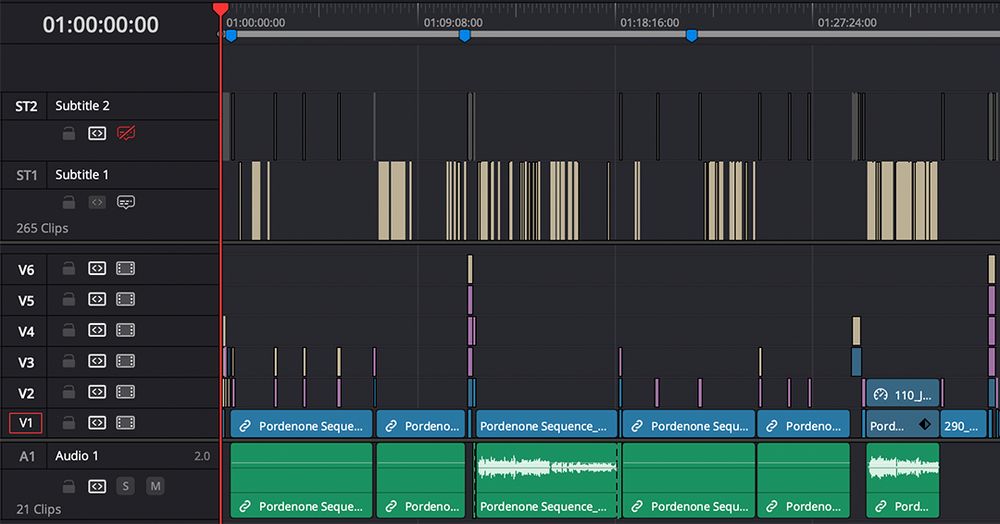Select the V2 track label
Viewport: 1000px width, 524px height.
[x=26, y=393]
